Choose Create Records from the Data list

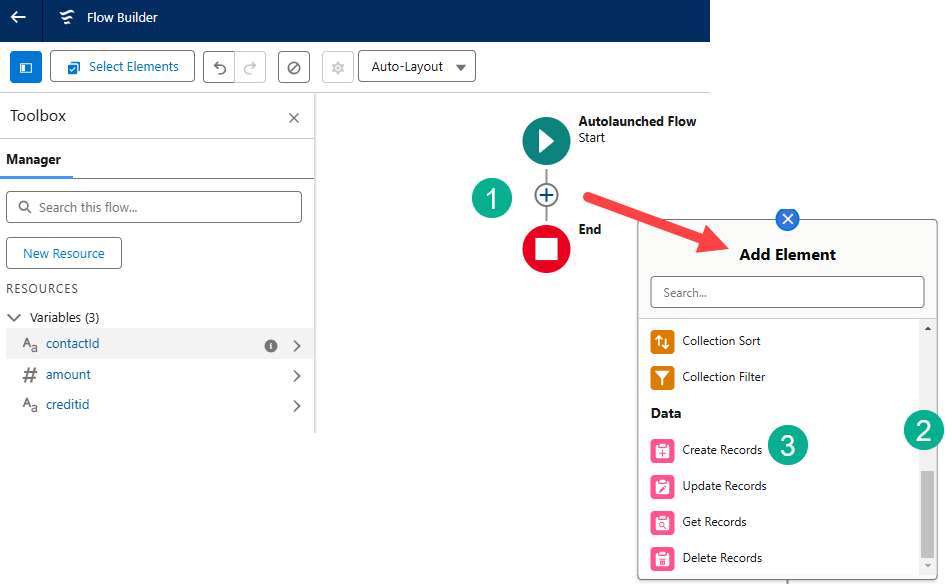click(721, 450)
